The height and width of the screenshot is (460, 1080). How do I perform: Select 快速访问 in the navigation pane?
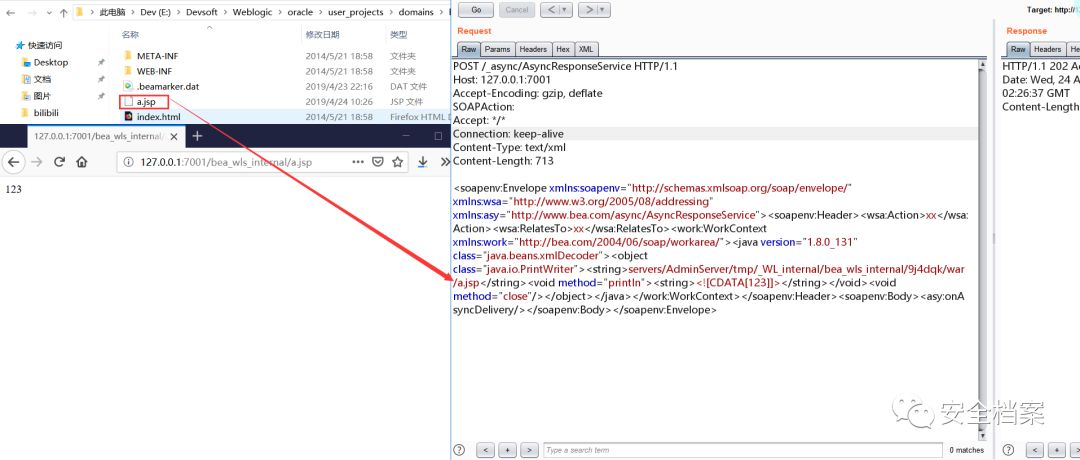click(x=39, y=45)
